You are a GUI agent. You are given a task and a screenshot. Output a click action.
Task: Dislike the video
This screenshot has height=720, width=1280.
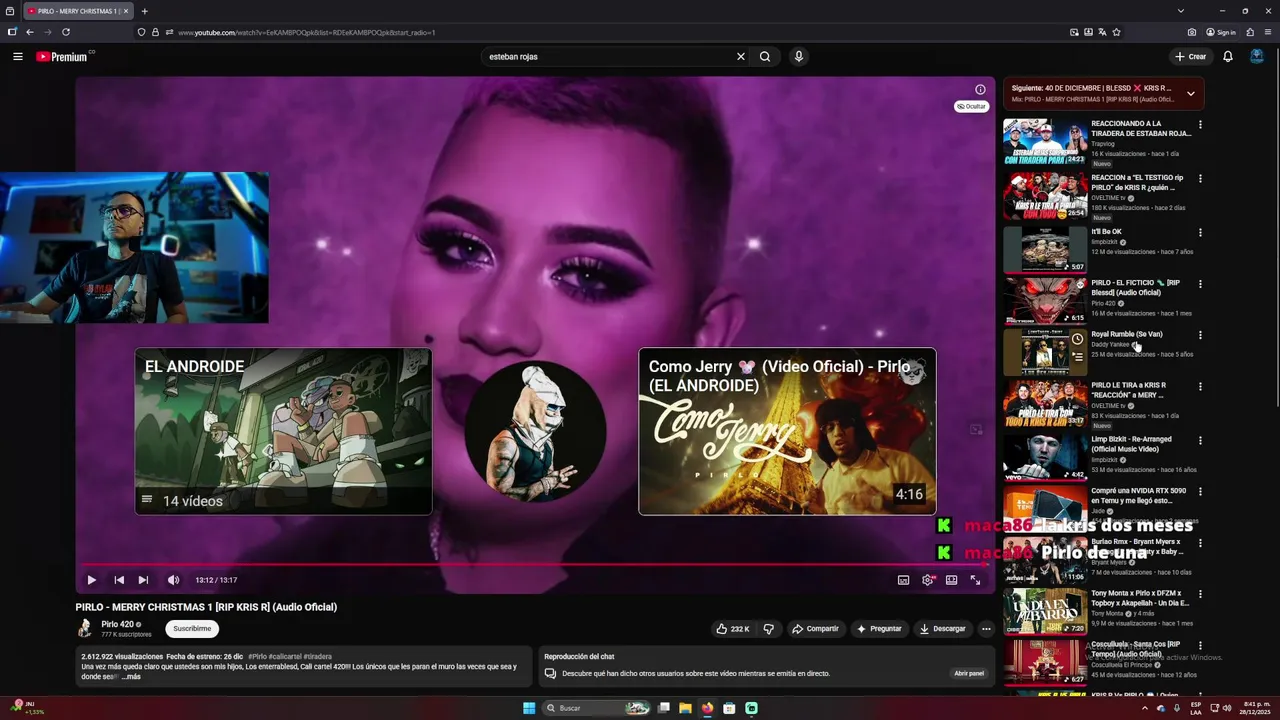tap(768, 629)
